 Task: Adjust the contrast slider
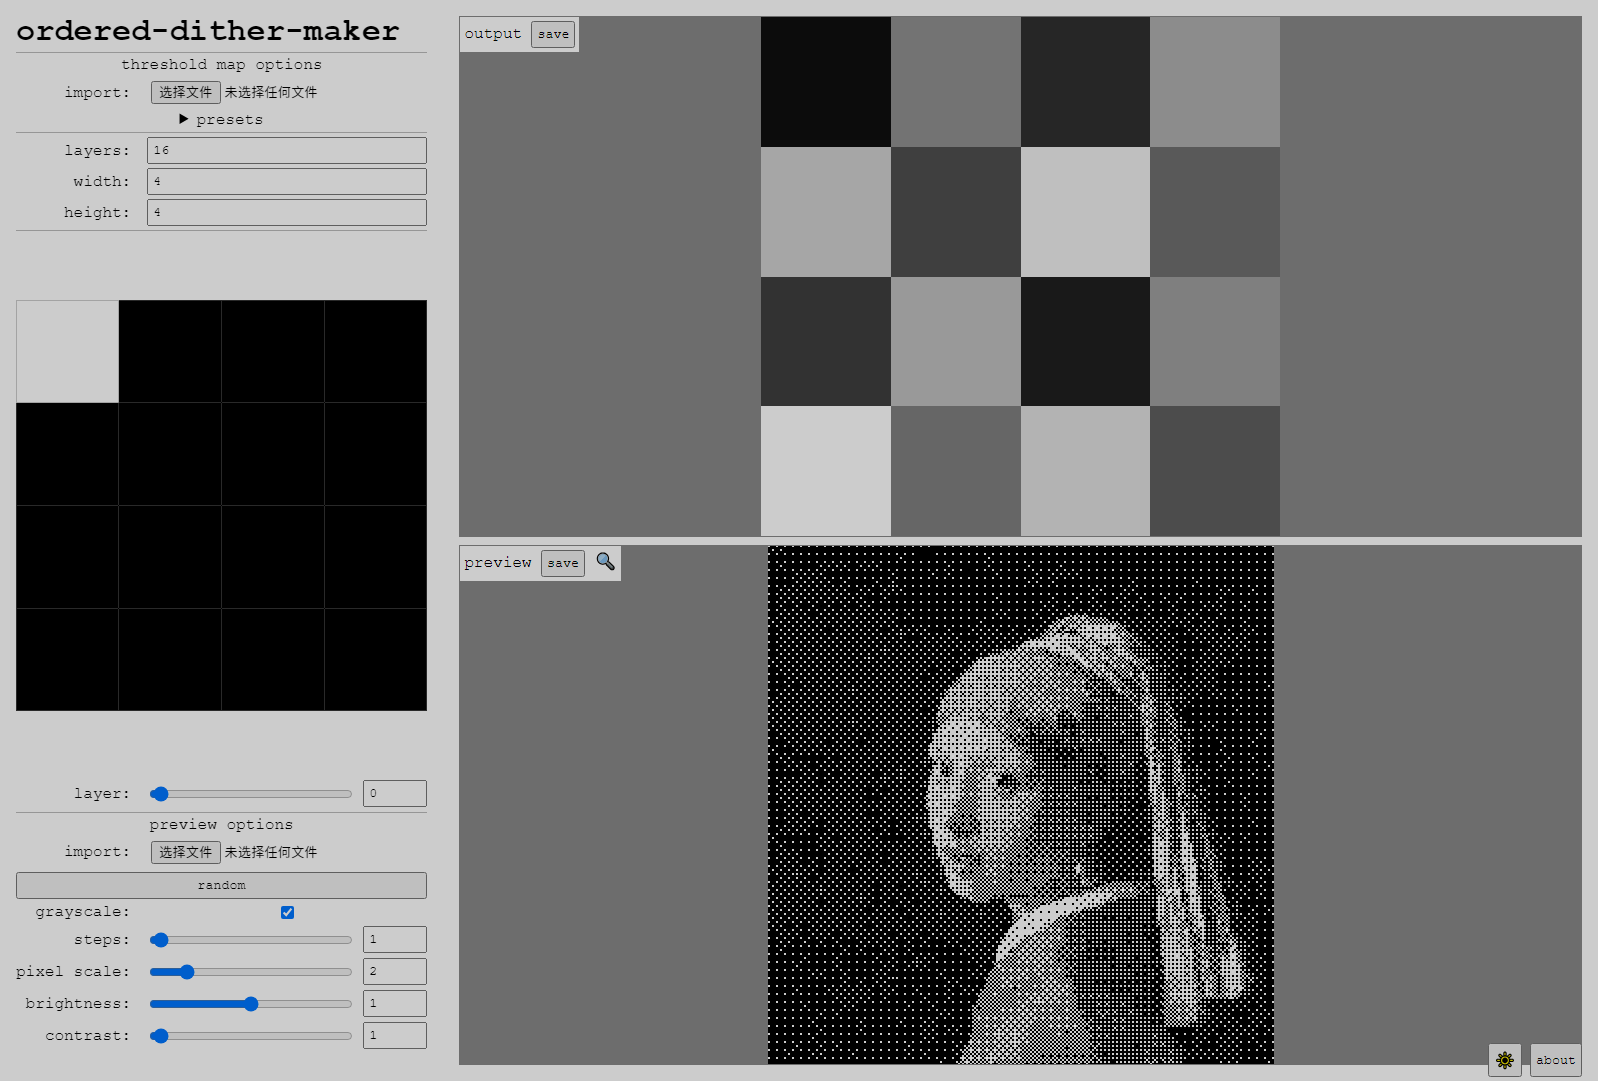click(x=251, y=1036)
